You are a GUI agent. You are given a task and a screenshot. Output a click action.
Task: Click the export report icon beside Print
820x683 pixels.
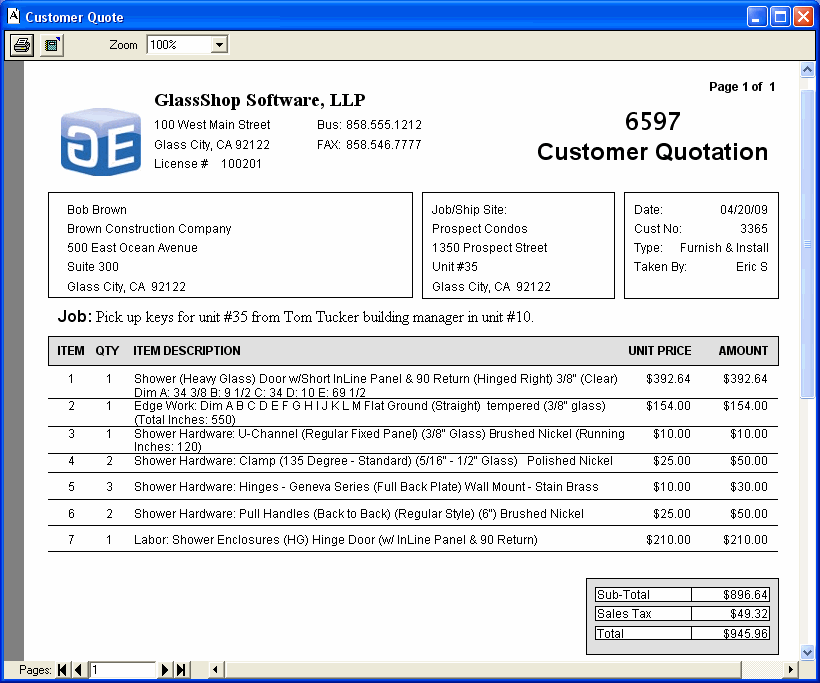pyautogui.click(x=52, y=45)
